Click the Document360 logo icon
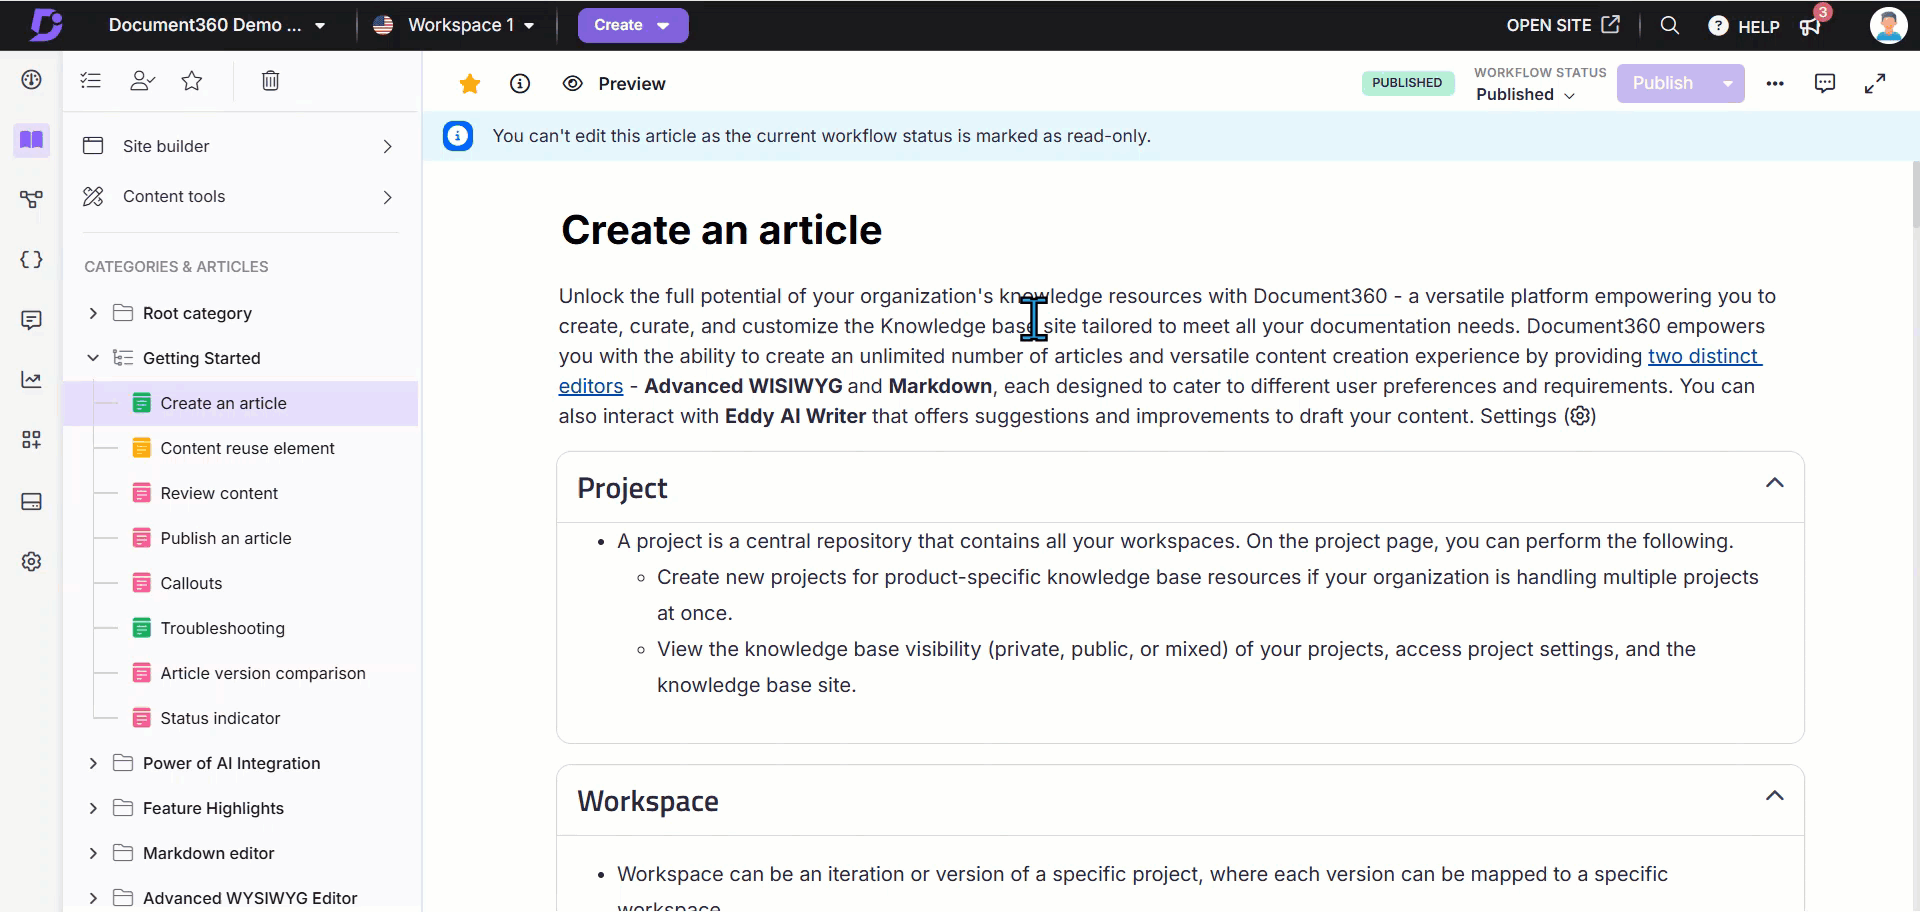The width and height of the screenshot is (1920, 912). click(45, 24)
